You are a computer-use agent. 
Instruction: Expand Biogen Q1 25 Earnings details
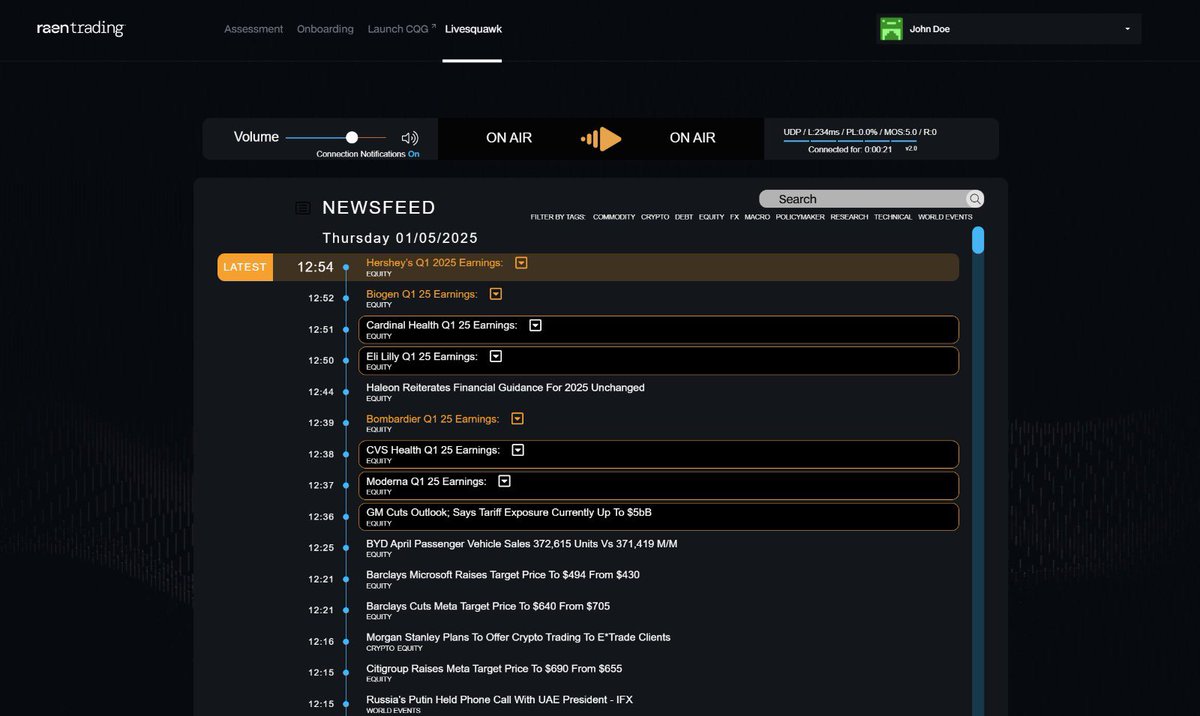[x=495, y=294]
